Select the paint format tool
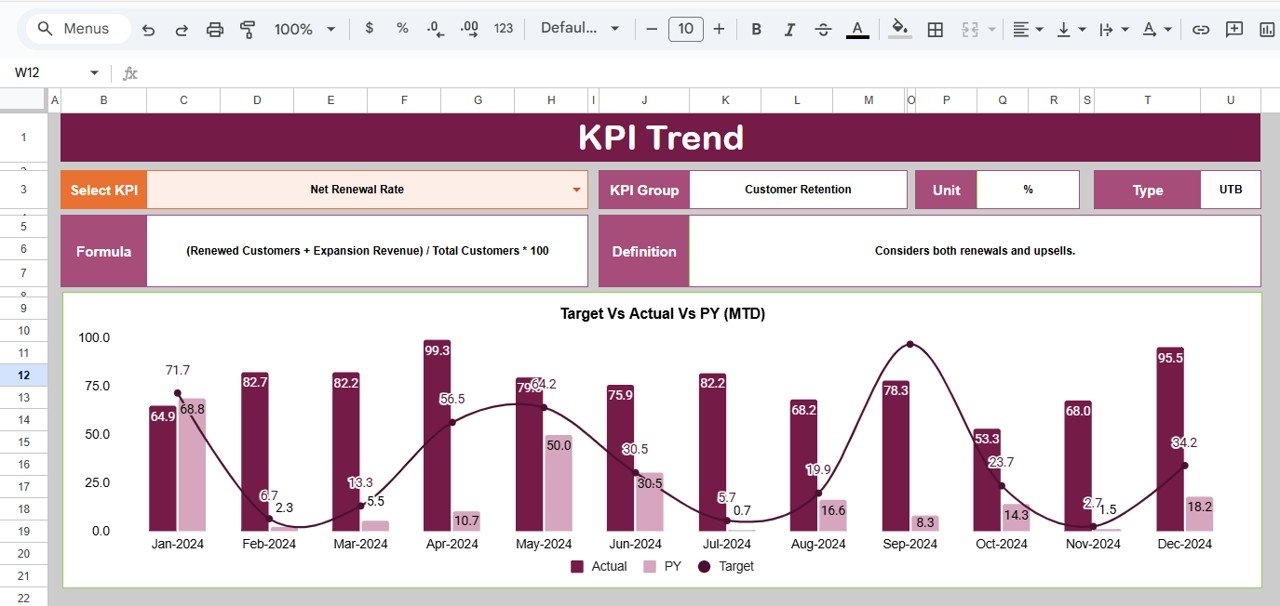The image size is (1280, 606). pos(247,29)
